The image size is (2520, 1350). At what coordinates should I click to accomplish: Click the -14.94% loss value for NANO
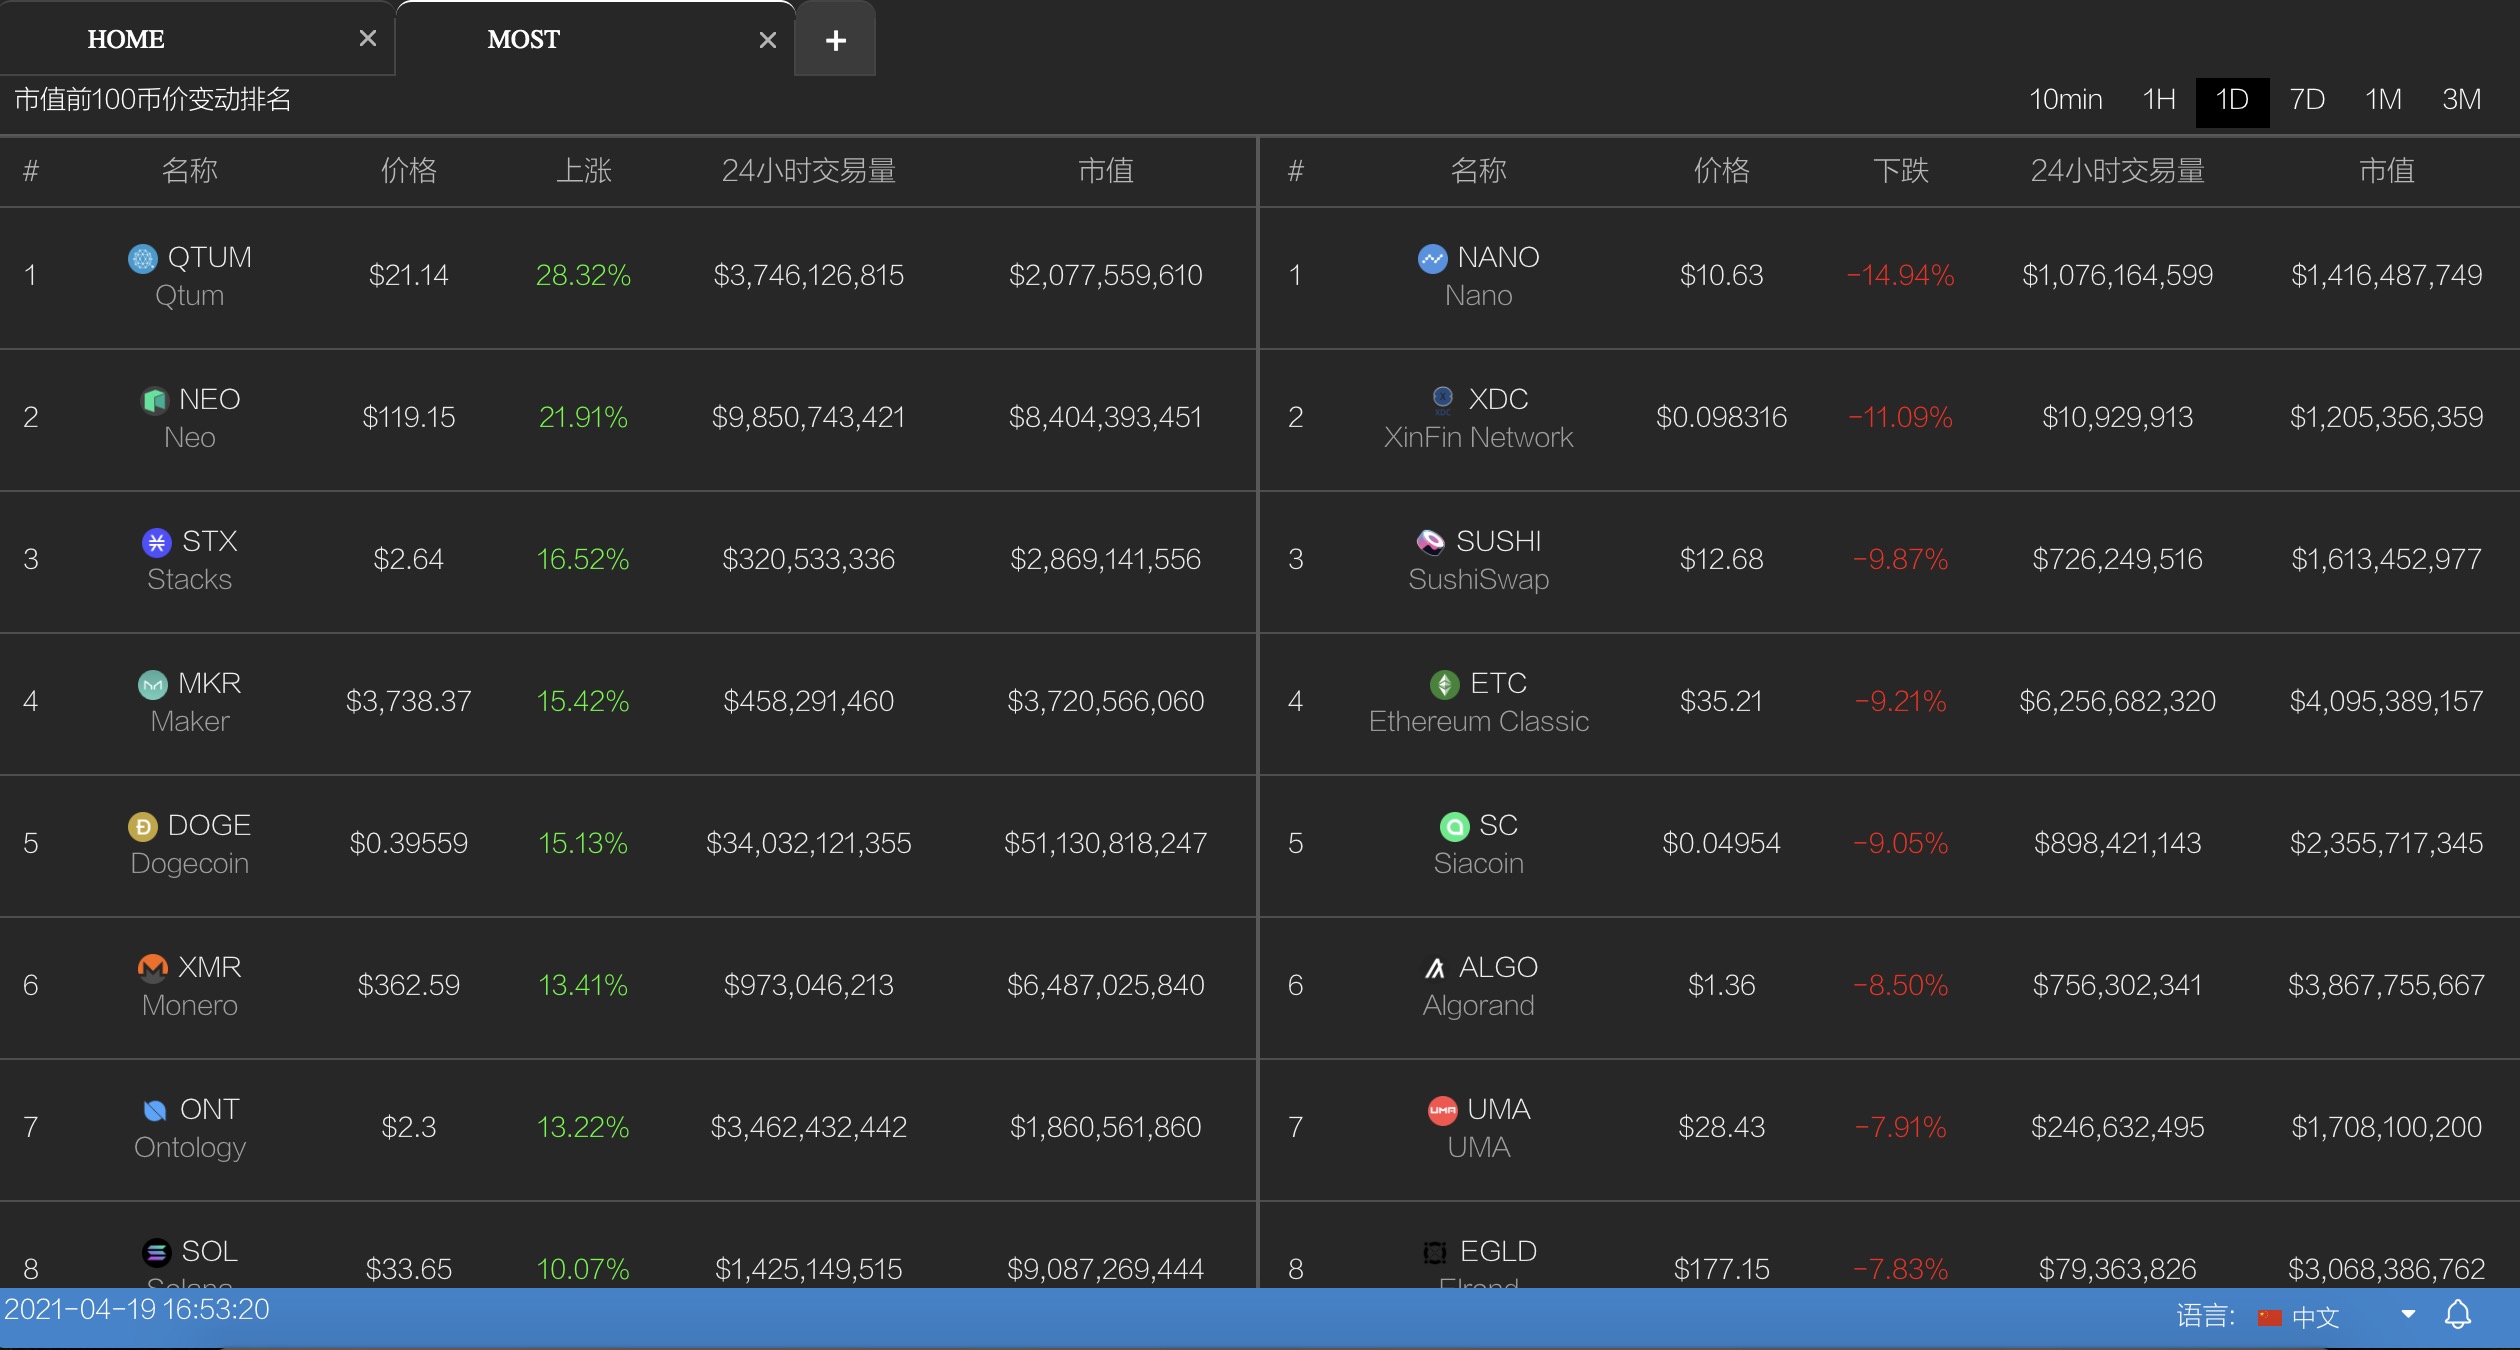click(1900, 275)
